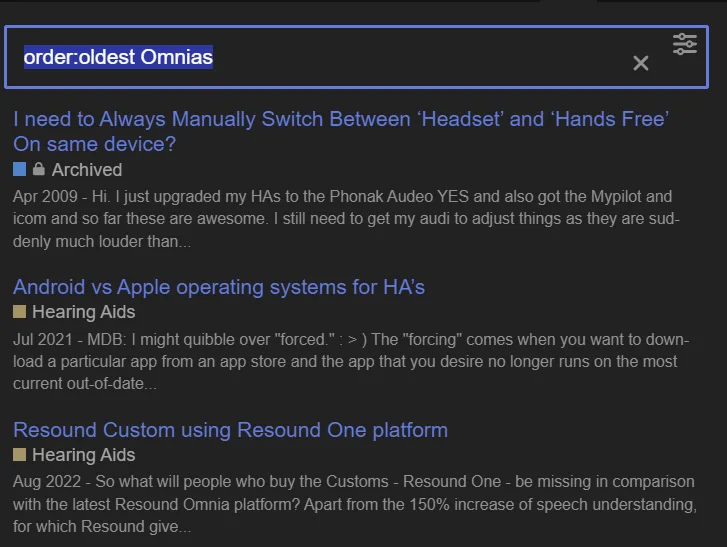The height and width of the screenshot is (547, 727).
Task: Click 'current out-of-date...' excerpt ending
Action: click(x=85, y=384)
